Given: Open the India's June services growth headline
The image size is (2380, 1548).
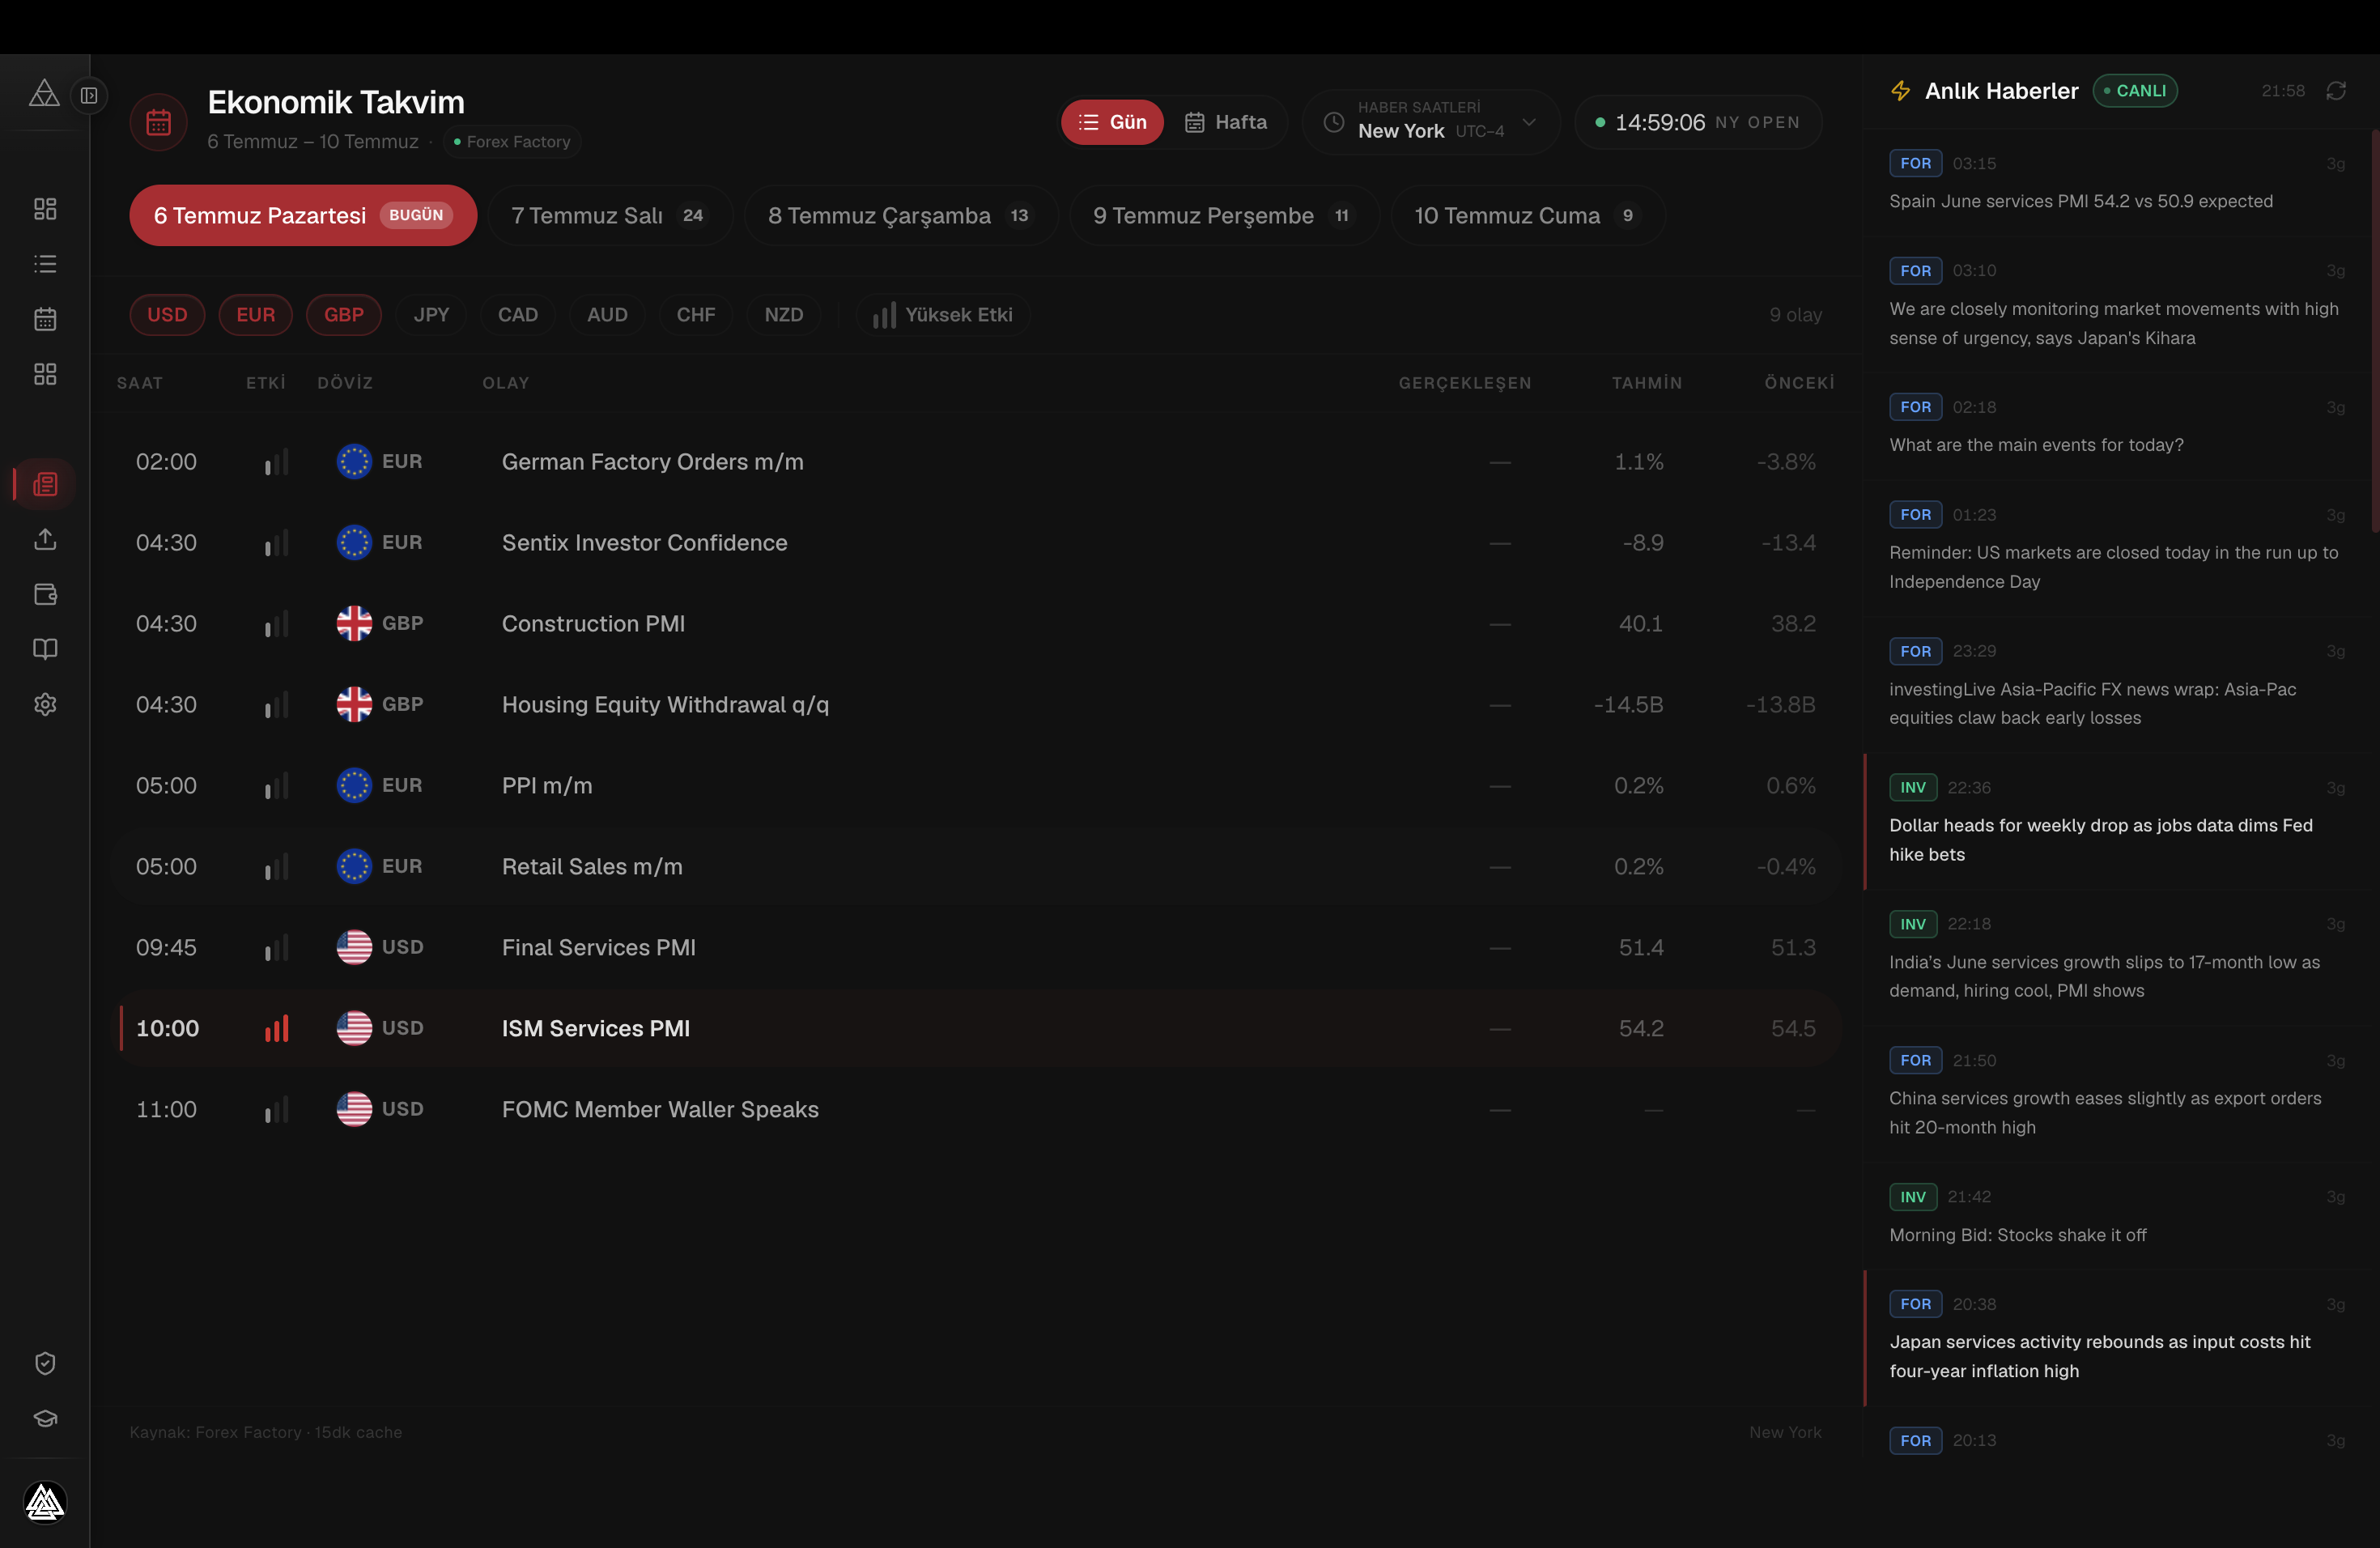Looking at the screenshot, I should coord(2117,958).
